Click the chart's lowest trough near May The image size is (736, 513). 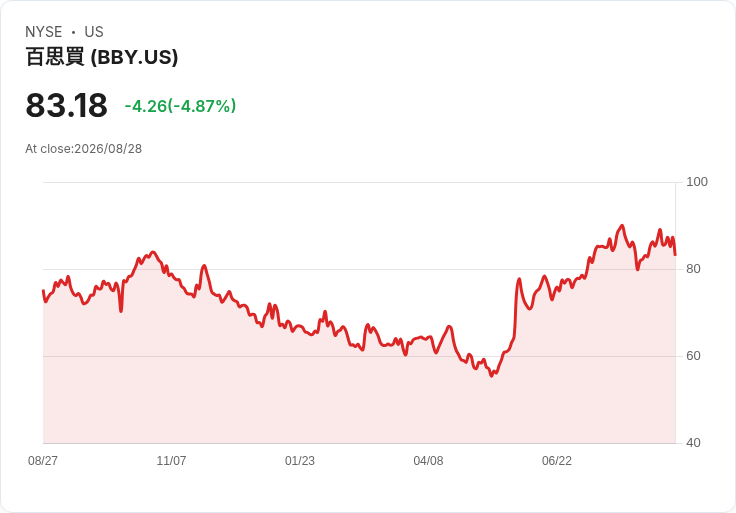(491, 375)
